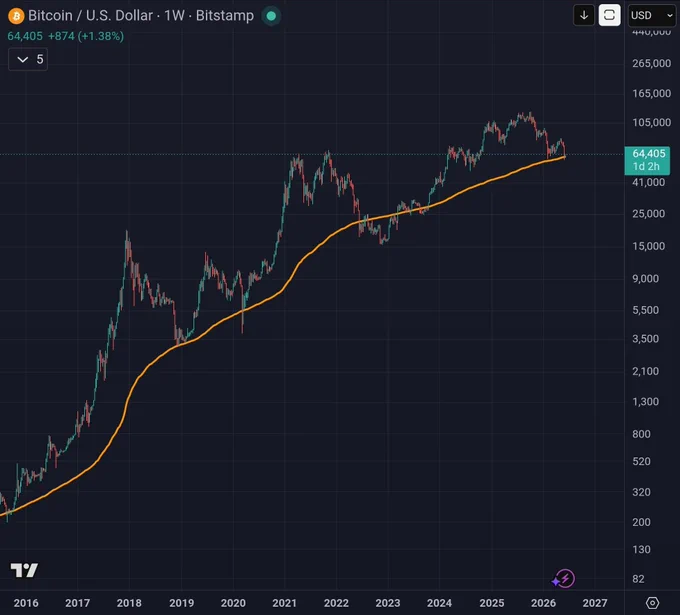Screen dimensions: 680x615
Task: Click the 2019 label on time axis
Action: 182,603
